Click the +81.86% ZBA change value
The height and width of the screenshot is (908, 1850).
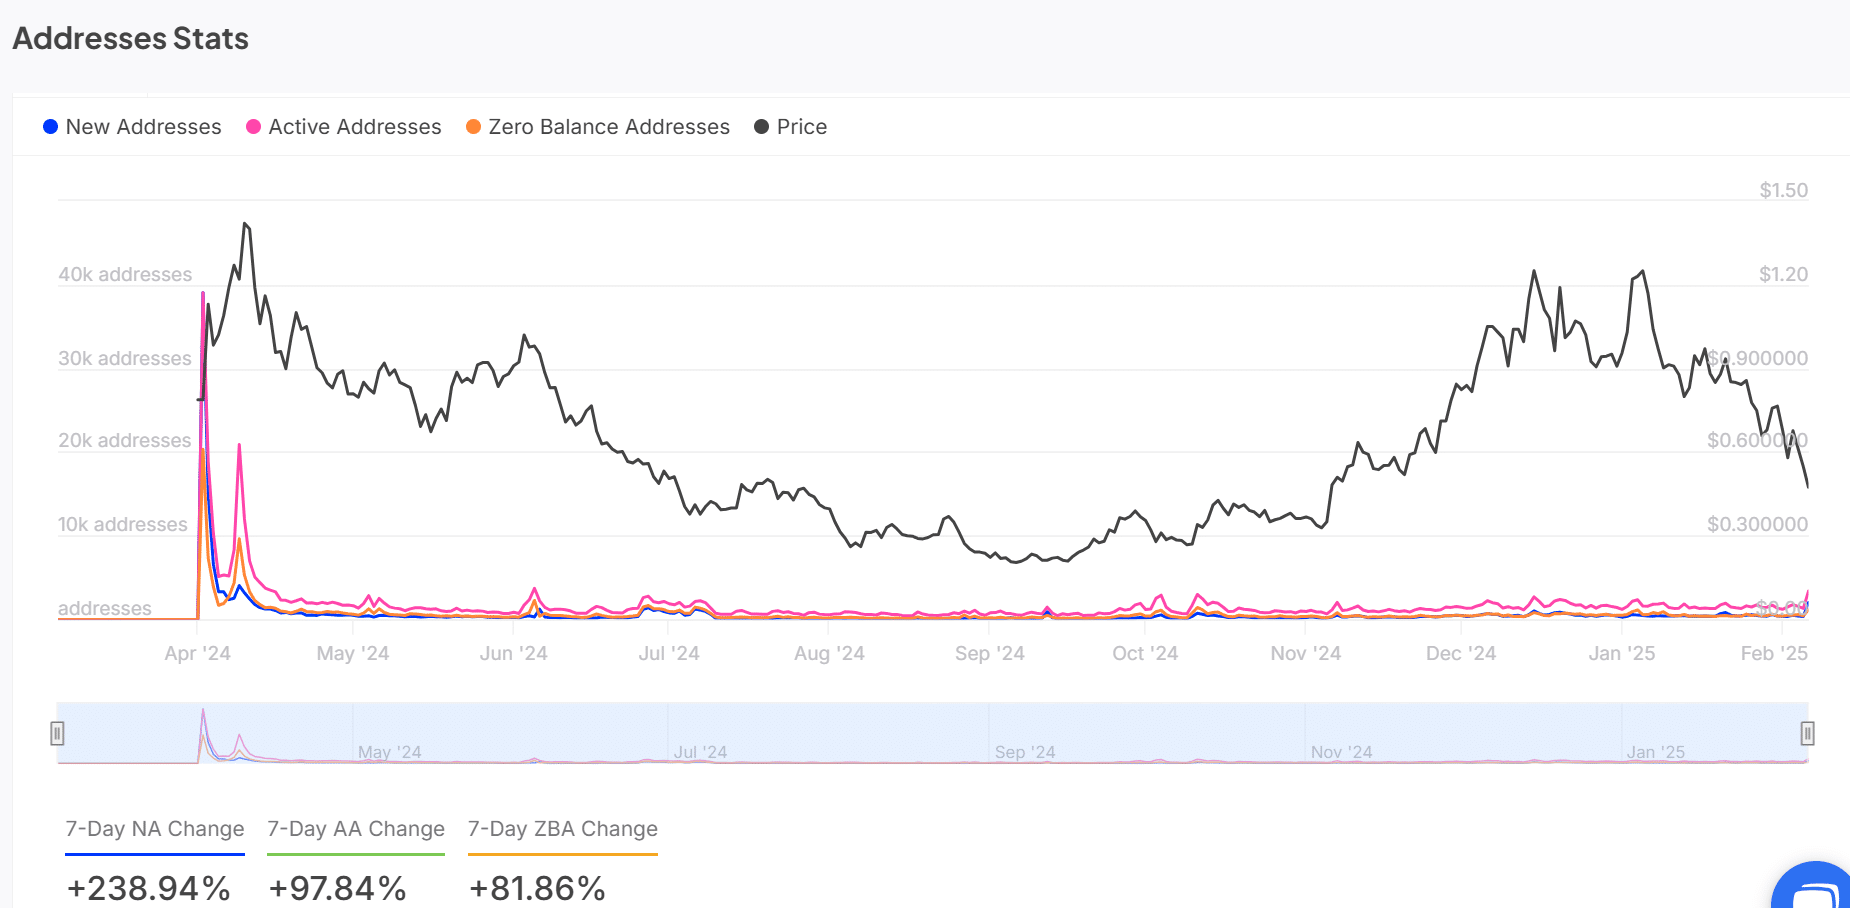(x=538, y=888)
